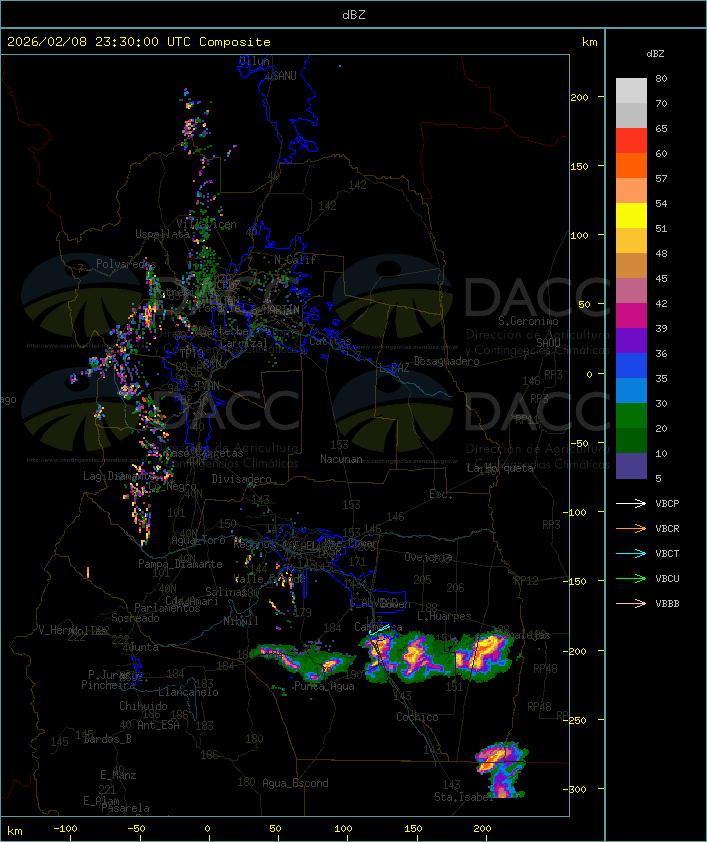
Task: Click the Sosneado map label
Action: tap(135, 618)
